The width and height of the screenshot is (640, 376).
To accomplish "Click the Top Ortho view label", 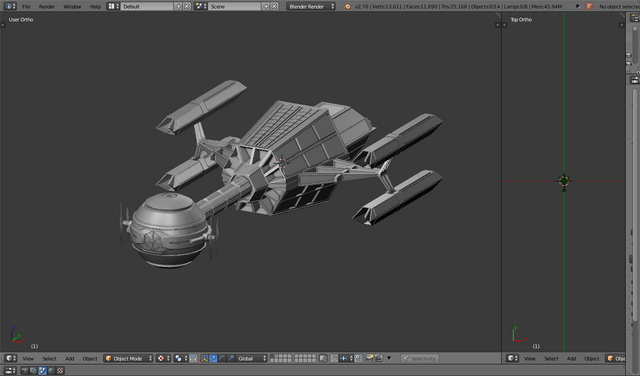I will tap(521, 19).
